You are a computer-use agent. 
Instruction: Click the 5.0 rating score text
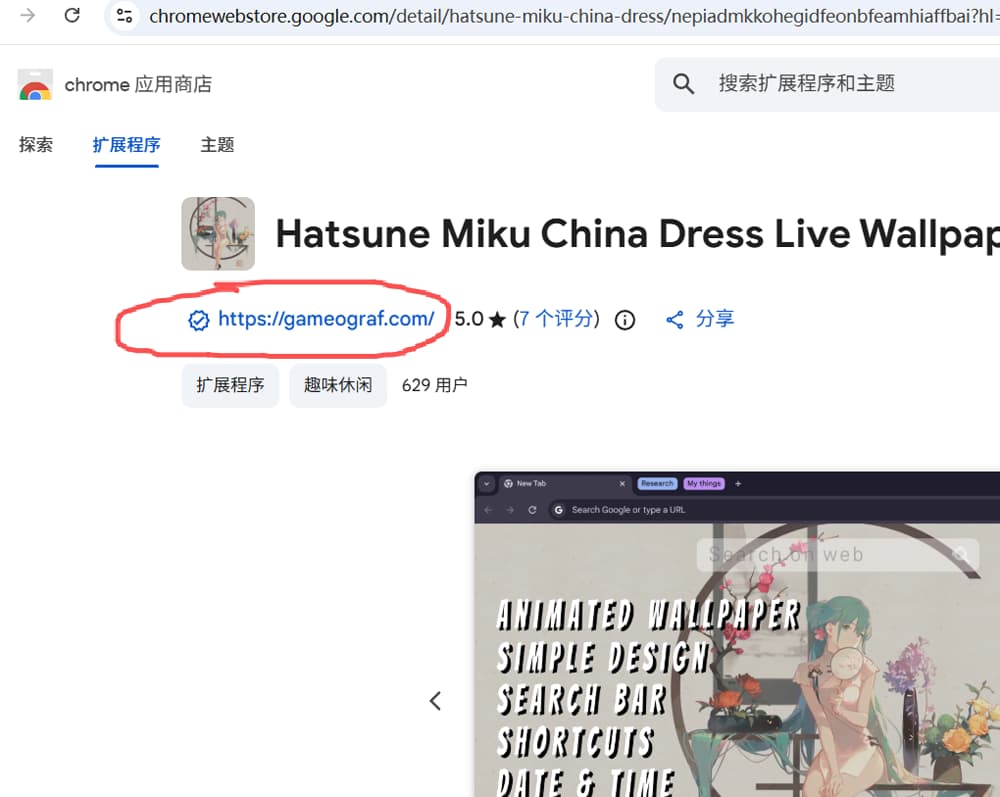(x=469, y=319)
